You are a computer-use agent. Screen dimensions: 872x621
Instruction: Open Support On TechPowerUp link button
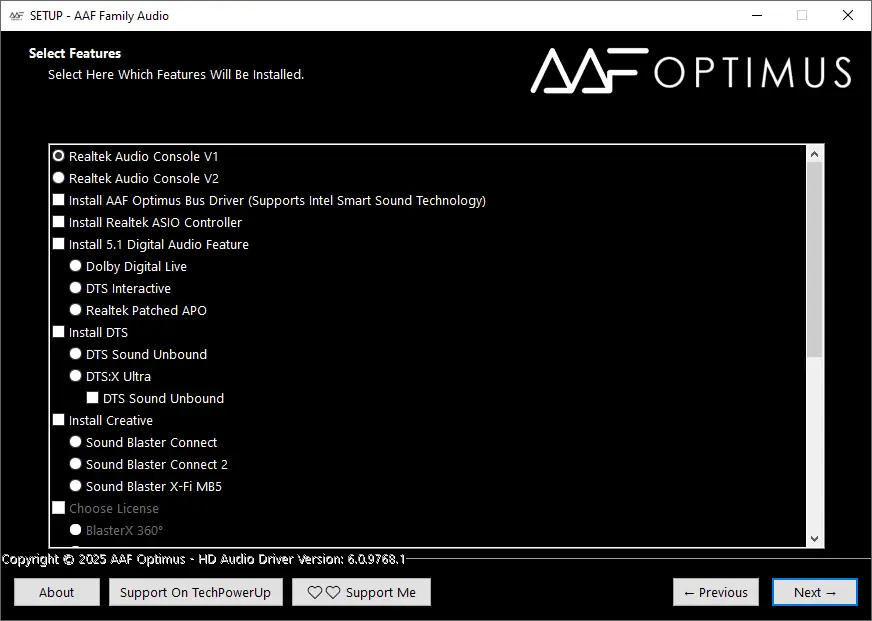tap(196, 592)
